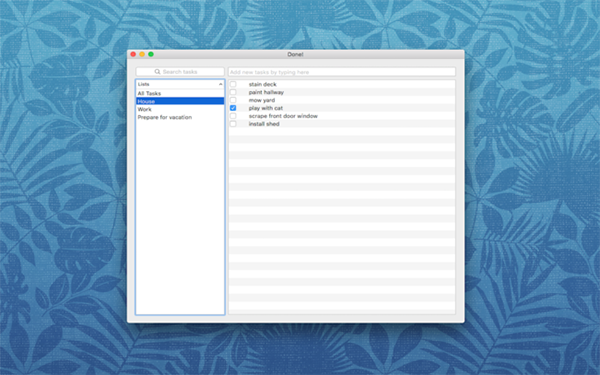The width and height of the screenshot is (600, 375).
Task: Click the Lists column header
Action: 180,84
